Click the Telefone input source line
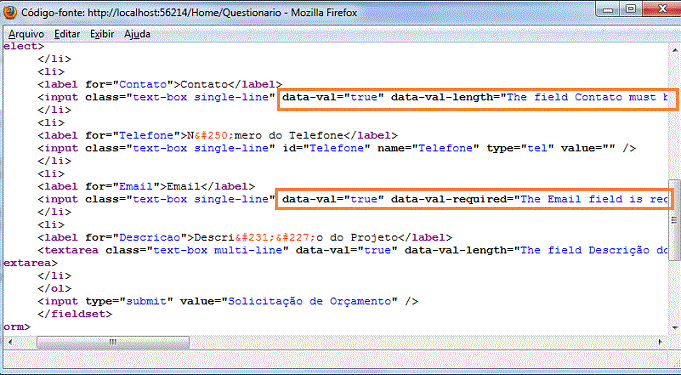The height and width of the screenshot is (375, 681). 337,148
